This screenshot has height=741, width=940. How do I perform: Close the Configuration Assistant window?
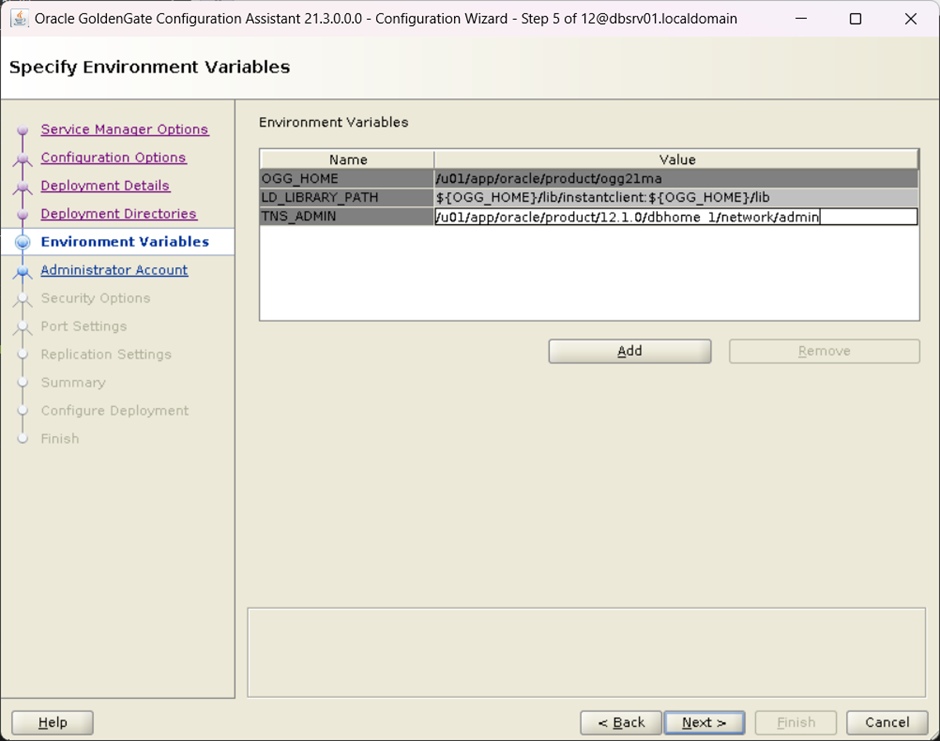click(x=911, y=19)
